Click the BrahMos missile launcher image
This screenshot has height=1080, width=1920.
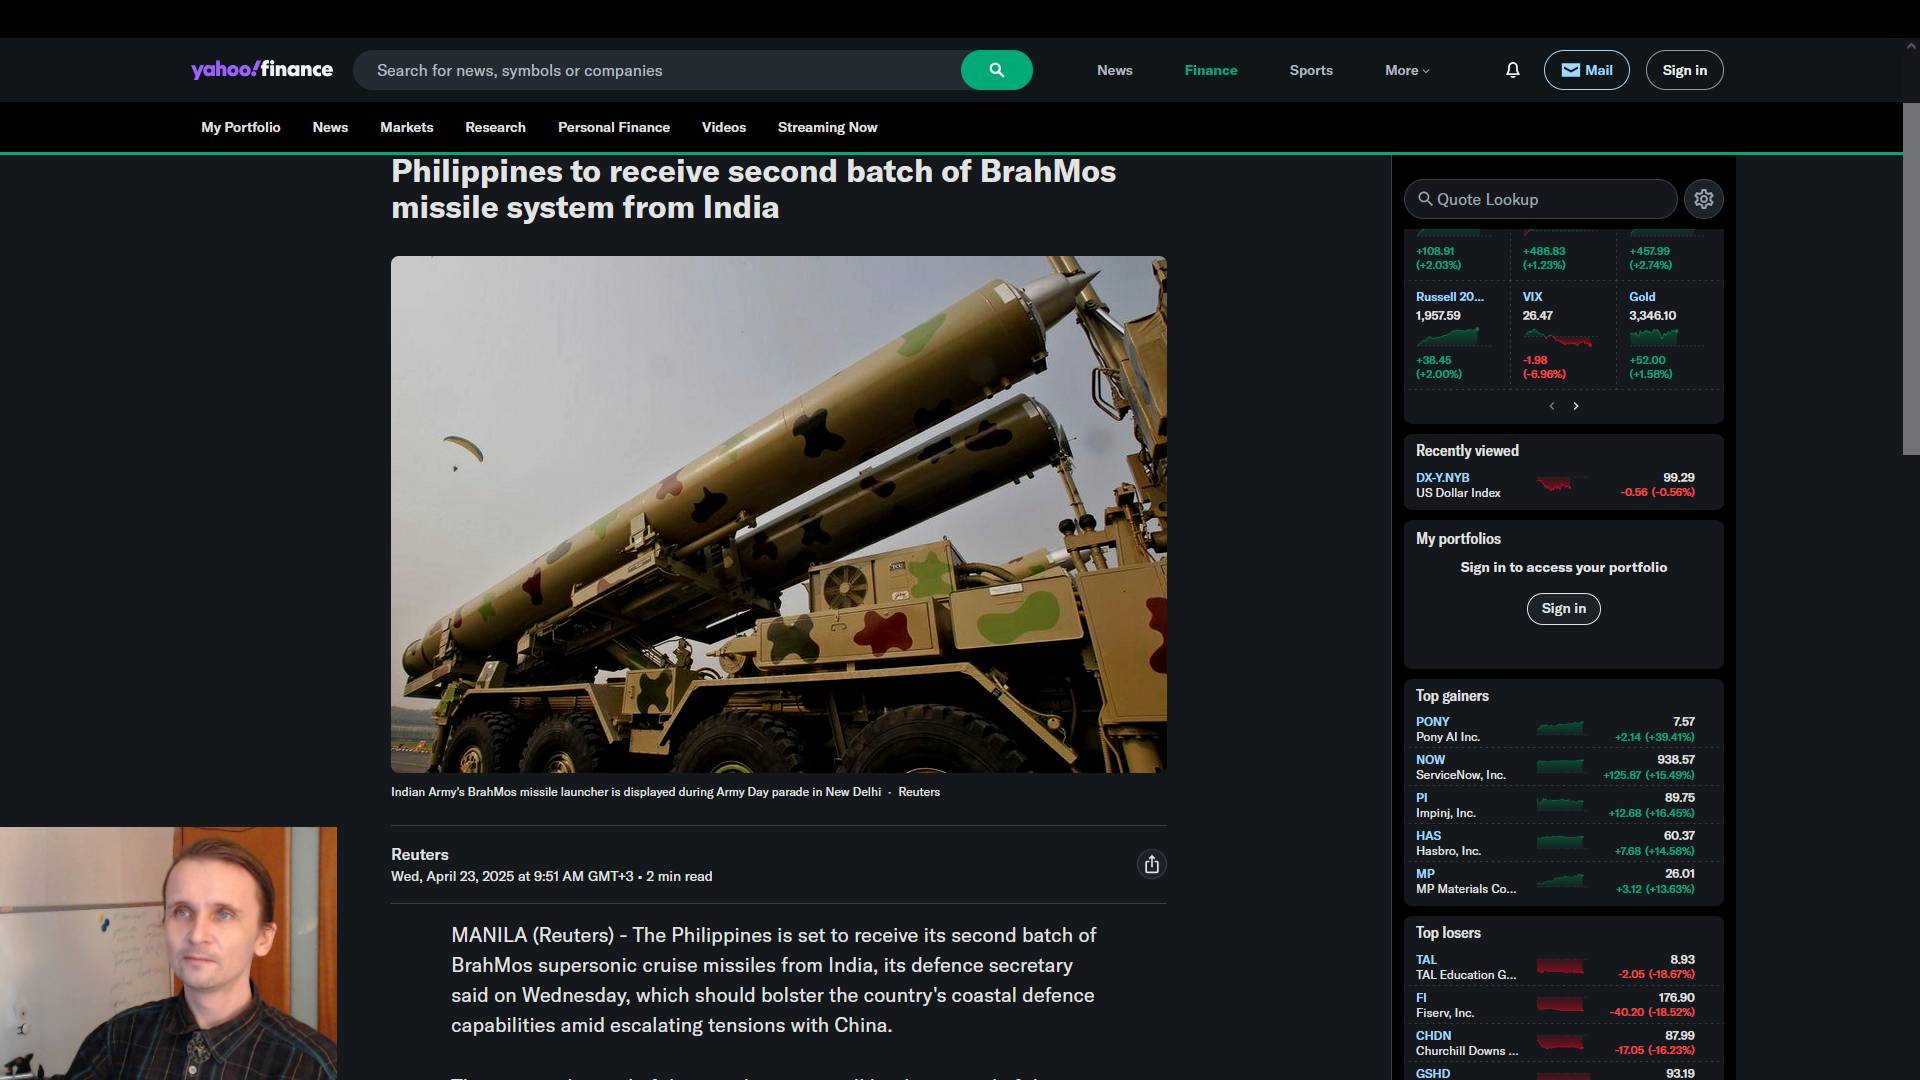(778, 514)
